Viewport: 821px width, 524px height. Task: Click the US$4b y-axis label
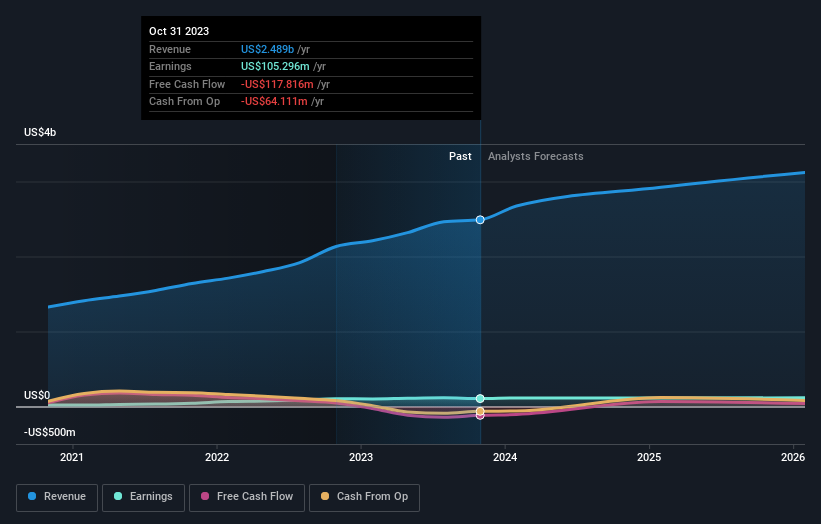click(40, 132)
